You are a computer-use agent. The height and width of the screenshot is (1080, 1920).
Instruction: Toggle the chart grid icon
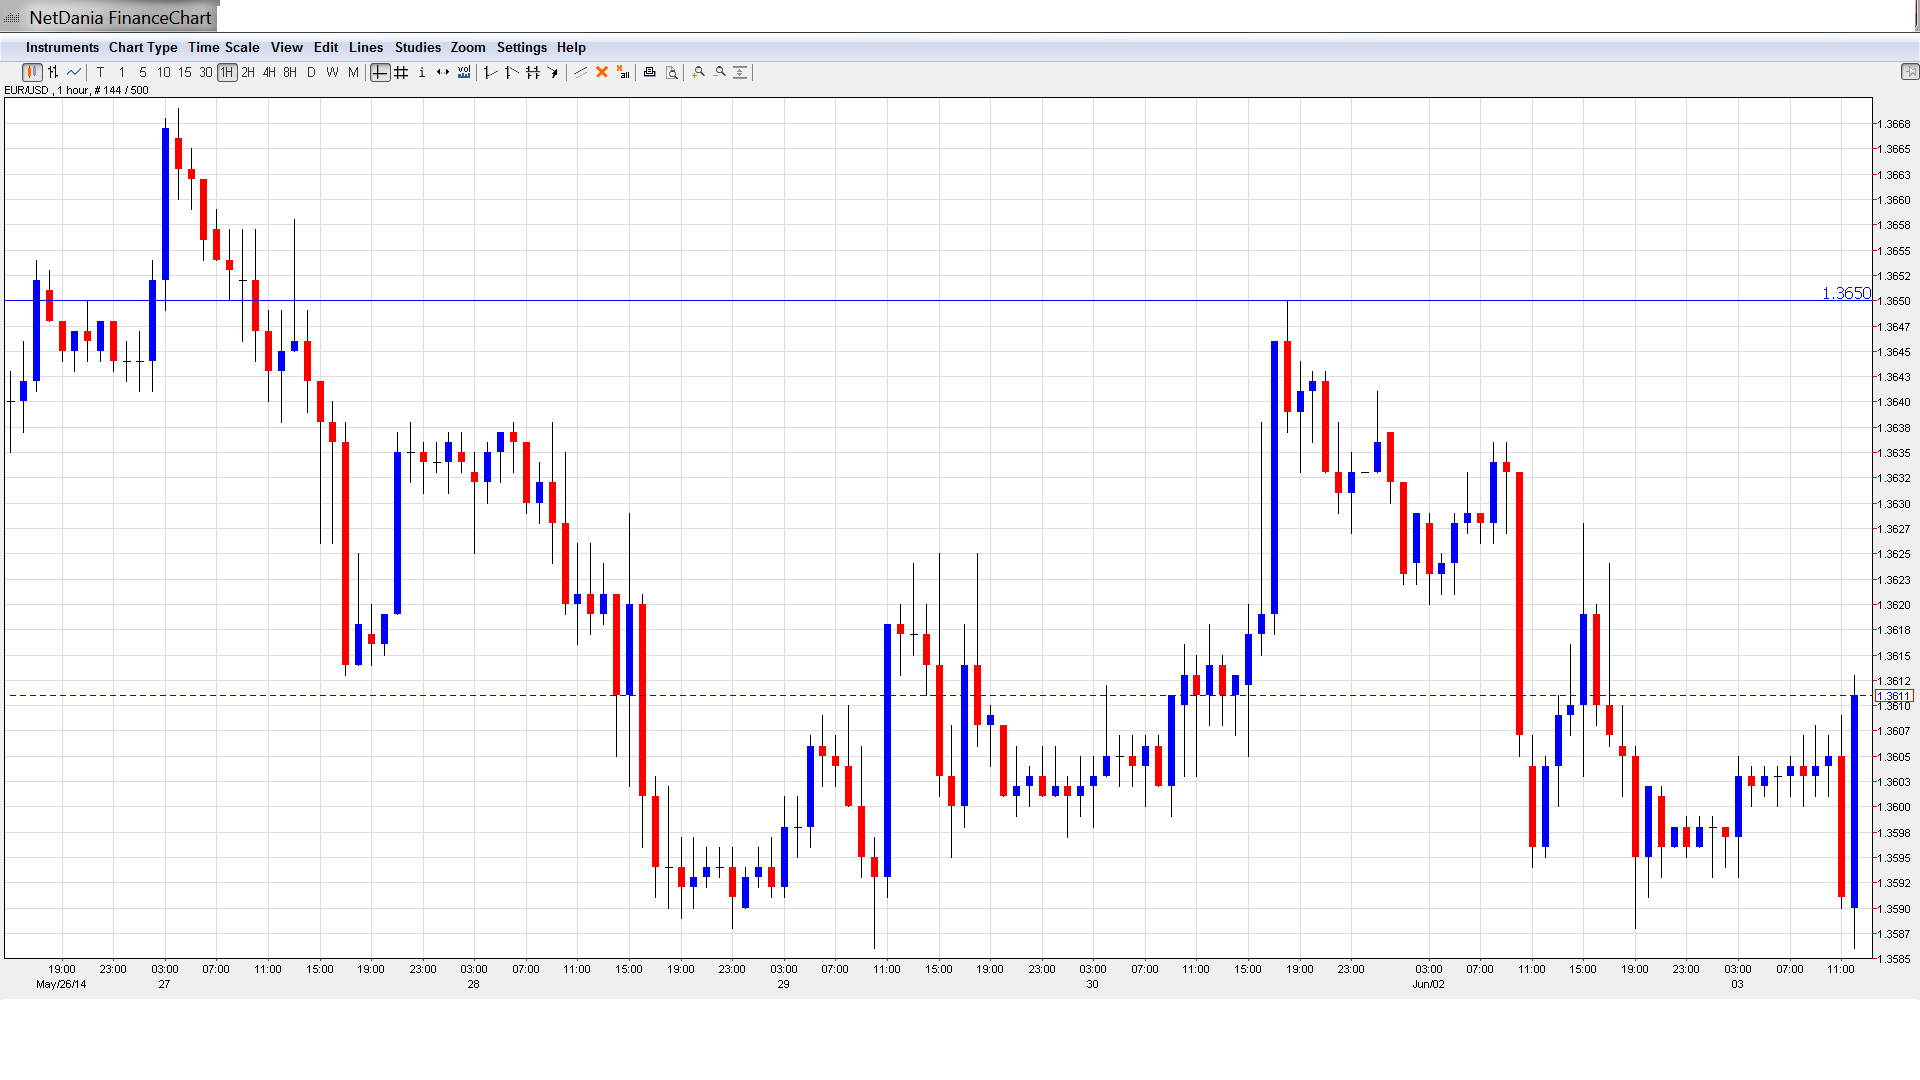click(x=401, y=72)
